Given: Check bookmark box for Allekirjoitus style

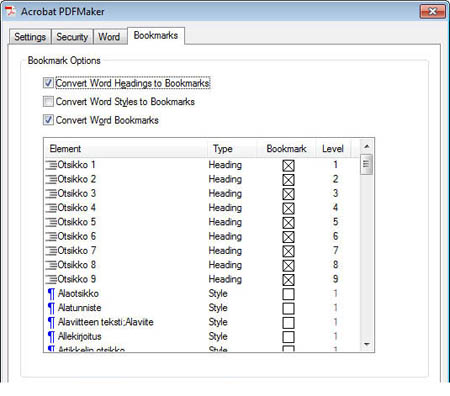Looking at the screenshot, I should (x=288, y=337).
